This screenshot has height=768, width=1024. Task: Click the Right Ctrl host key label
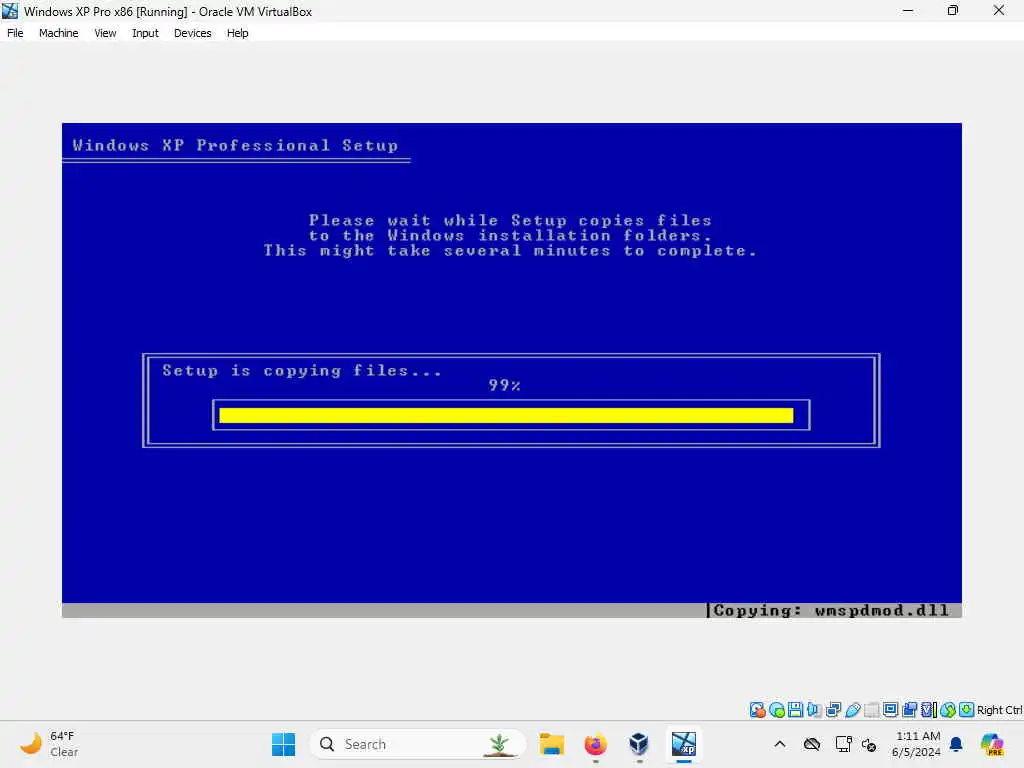pyautogui.click(x=999, y=710)
